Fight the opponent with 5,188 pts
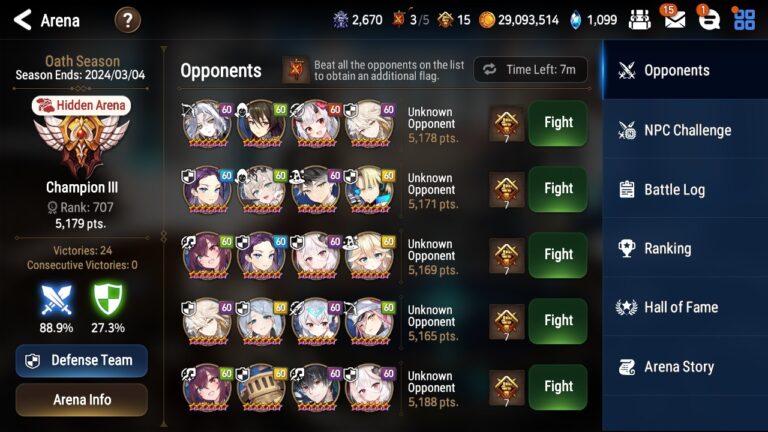Viewport: 768px width, 432px height. 558,387
